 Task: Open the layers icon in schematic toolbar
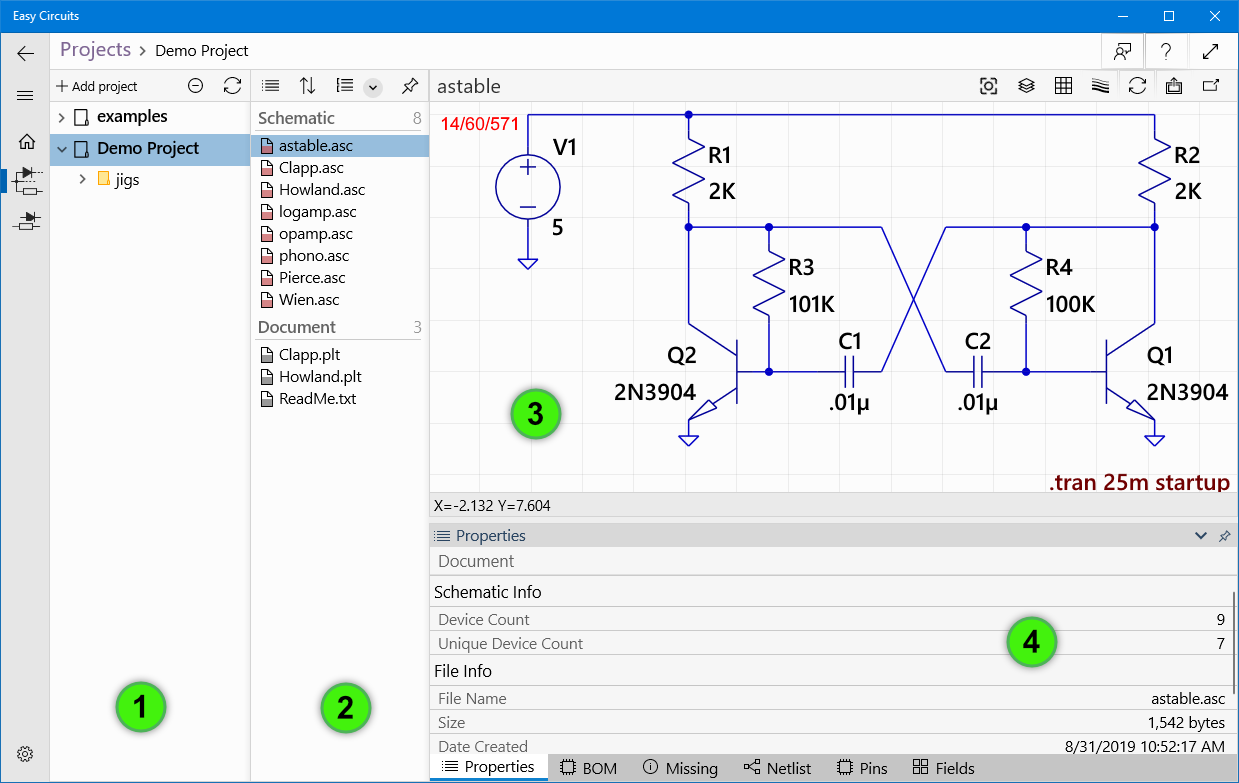coord(1026,86)
